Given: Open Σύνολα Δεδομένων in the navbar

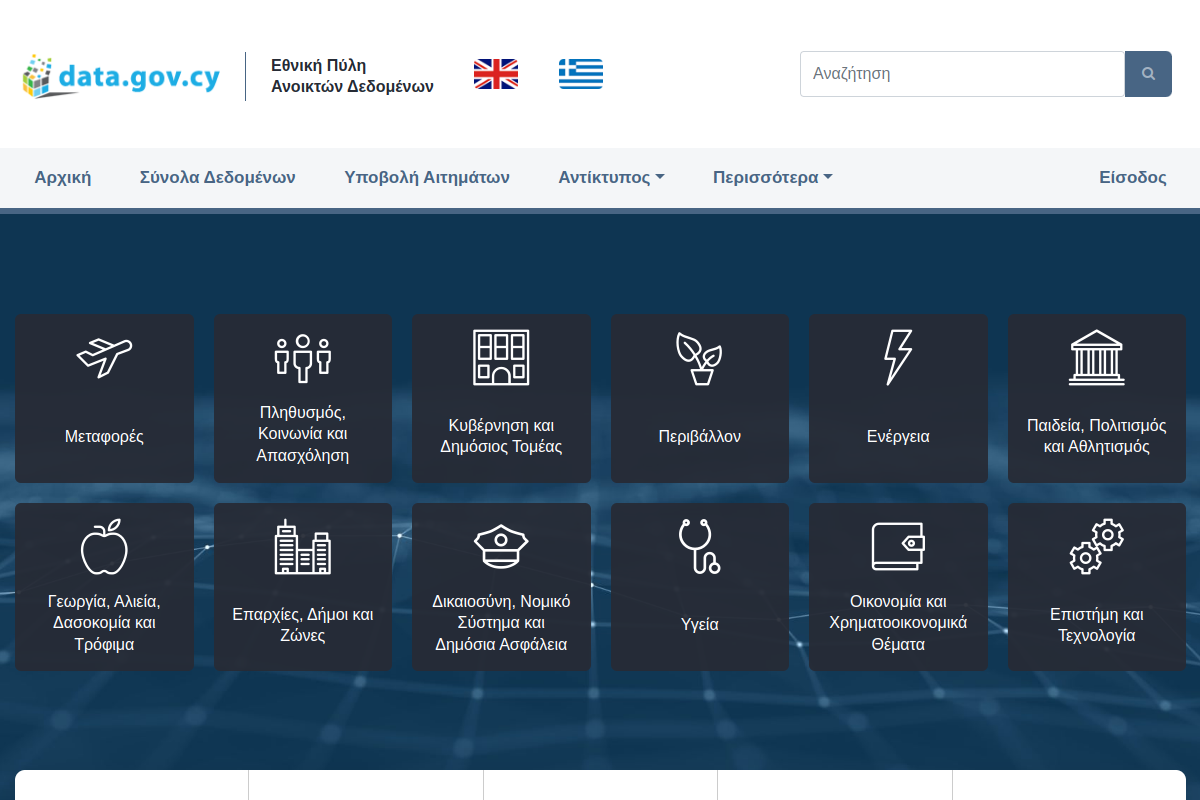Looking at the screenshot, I should tap(218, 178).
